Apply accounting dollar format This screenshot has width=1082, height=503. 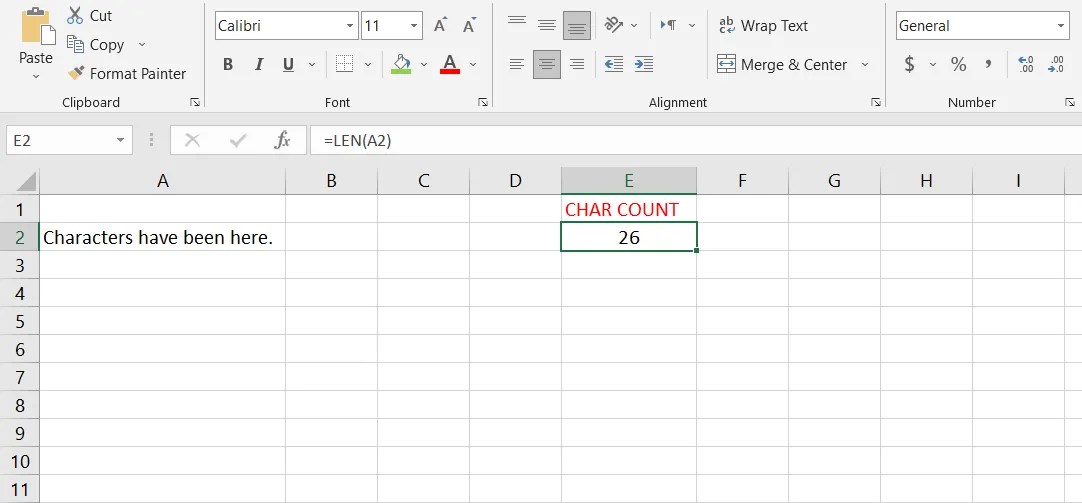point(909,65)
